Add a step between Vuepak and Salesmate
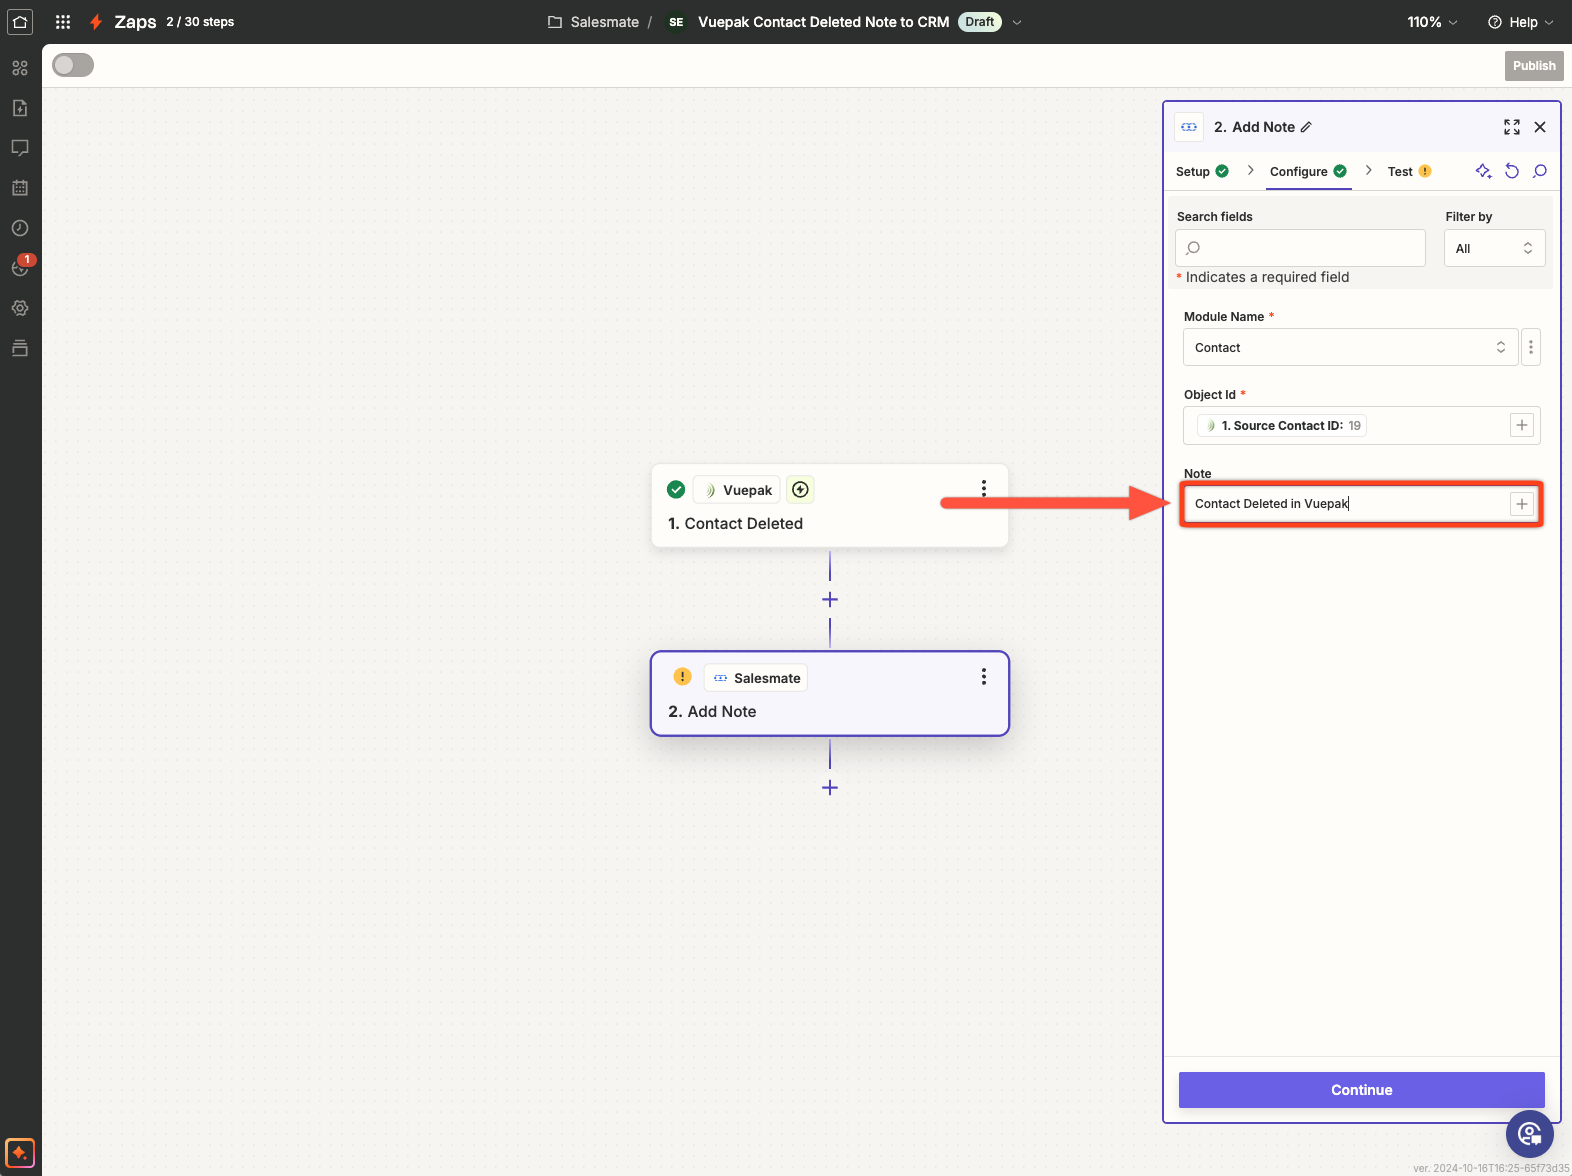Screen dimensions: 1572x1176 830,600
